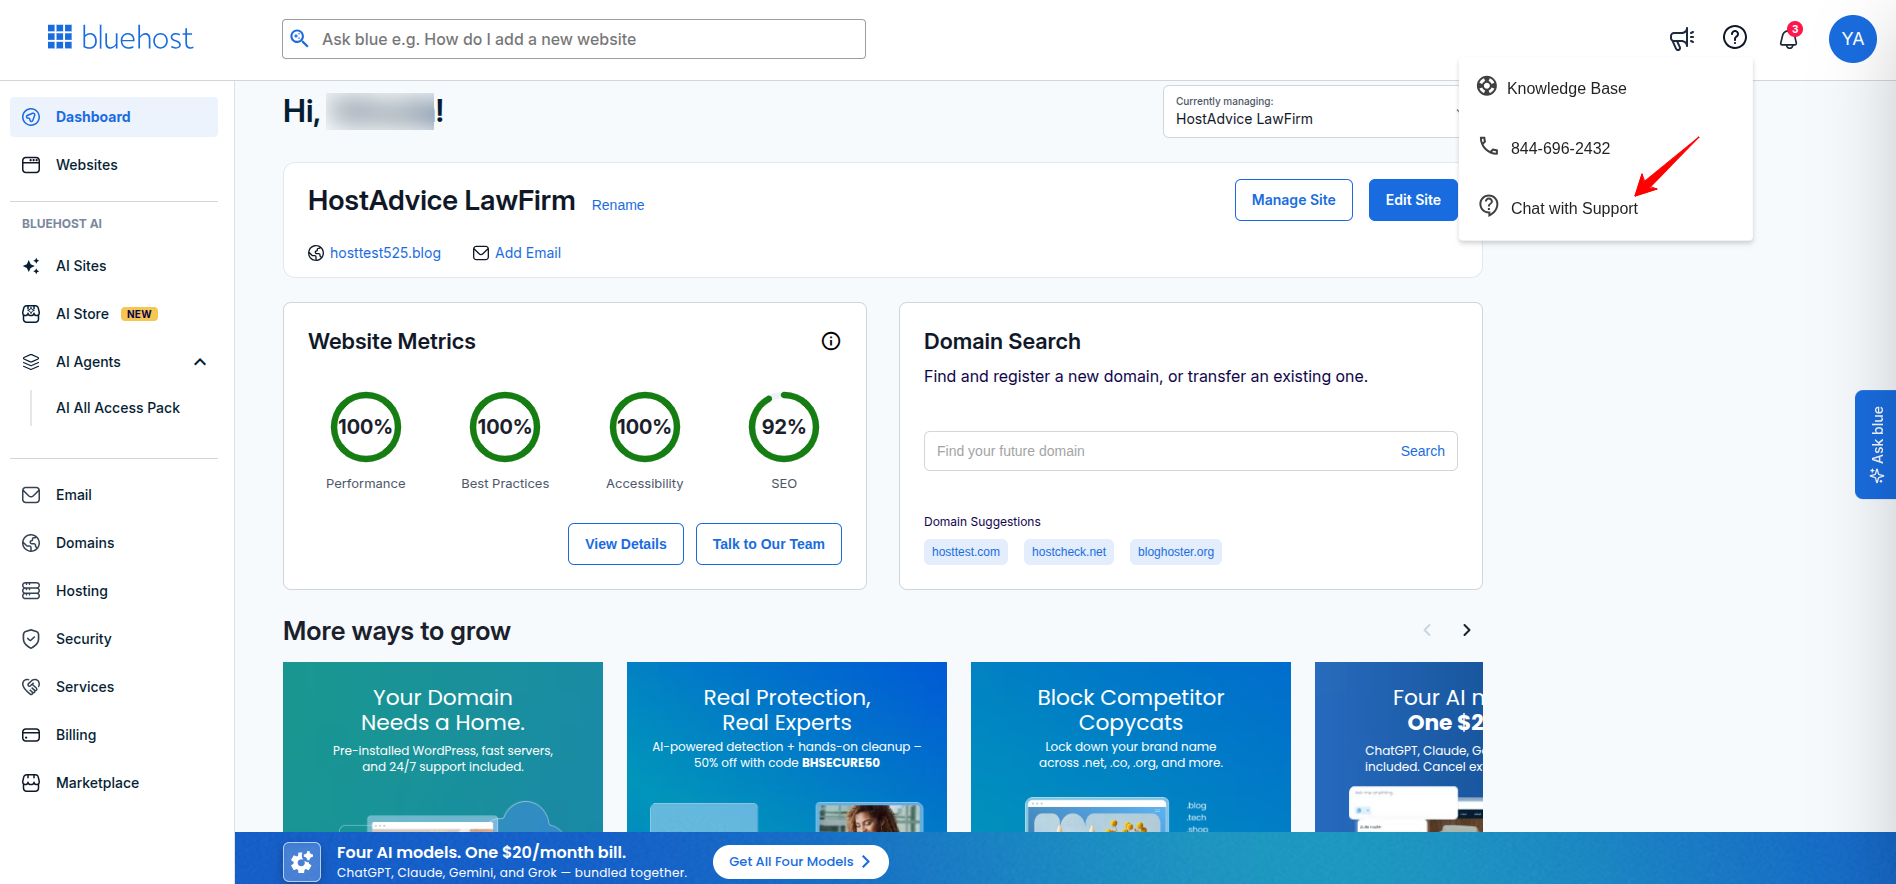Click the Websites sidebar icon
Screen dimensions: 1896x884
(31, 165)
